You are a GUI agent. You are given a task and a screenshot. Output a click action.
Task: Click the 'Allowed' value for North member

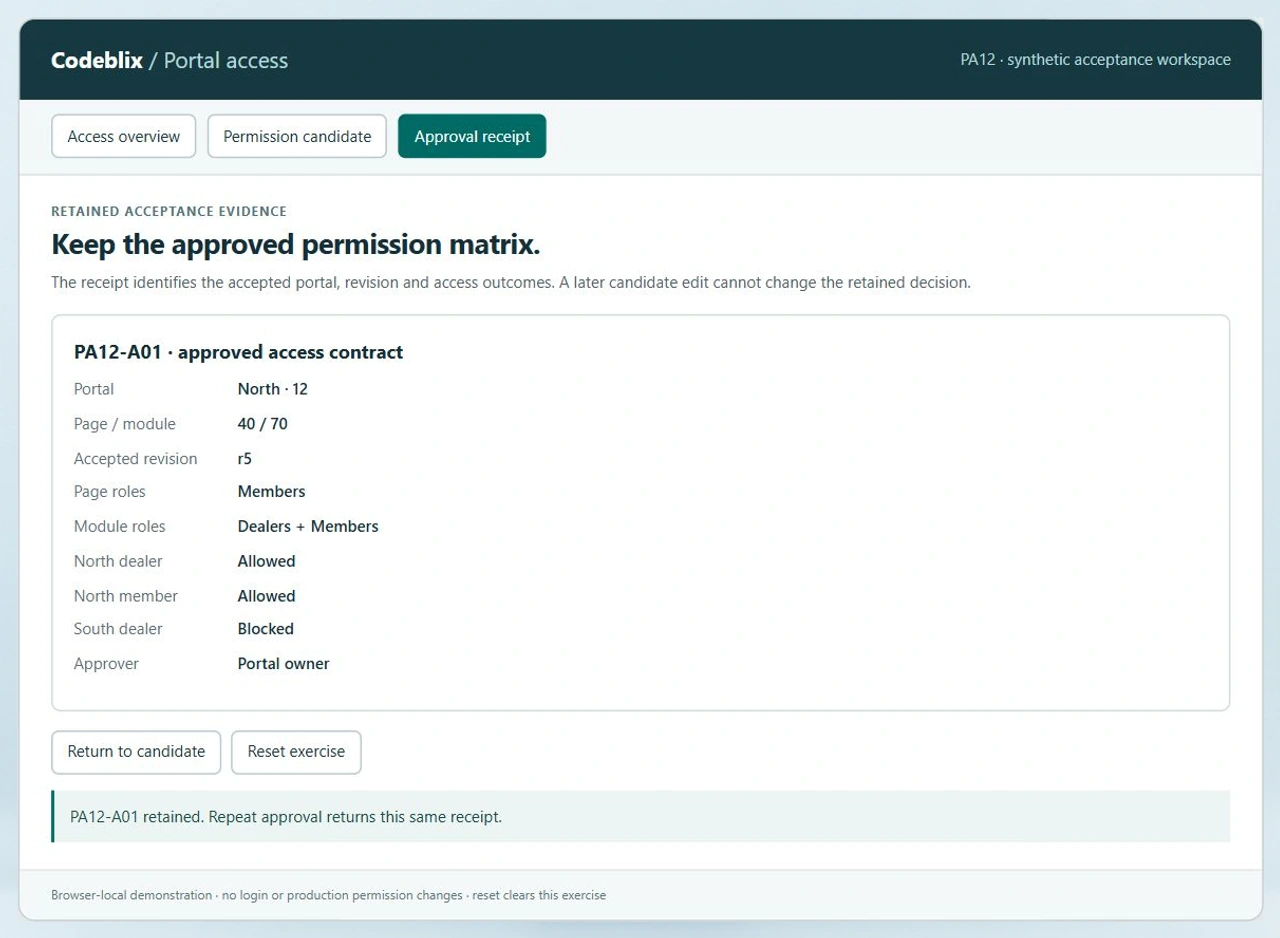pos(267,596)
